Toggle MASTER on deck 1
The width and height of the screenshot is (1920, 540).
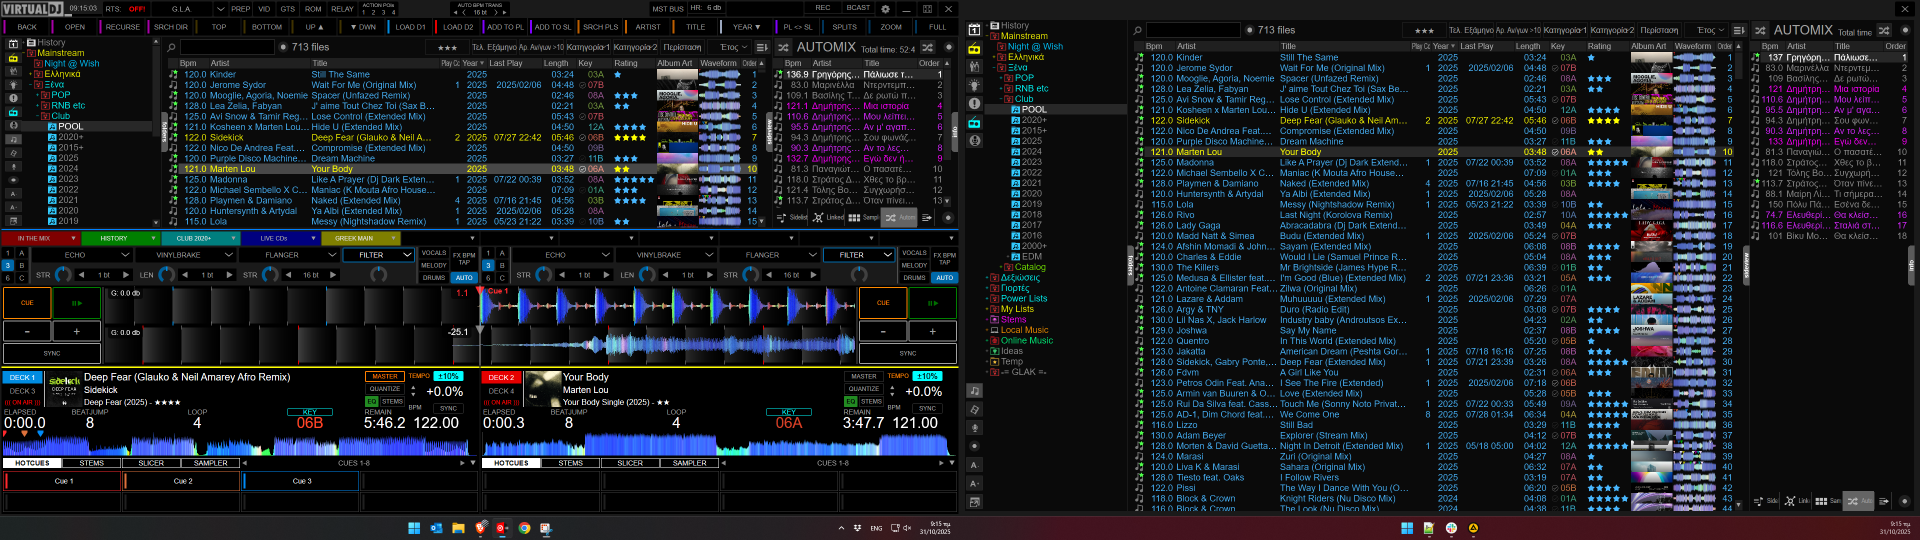tap(385, 377)
